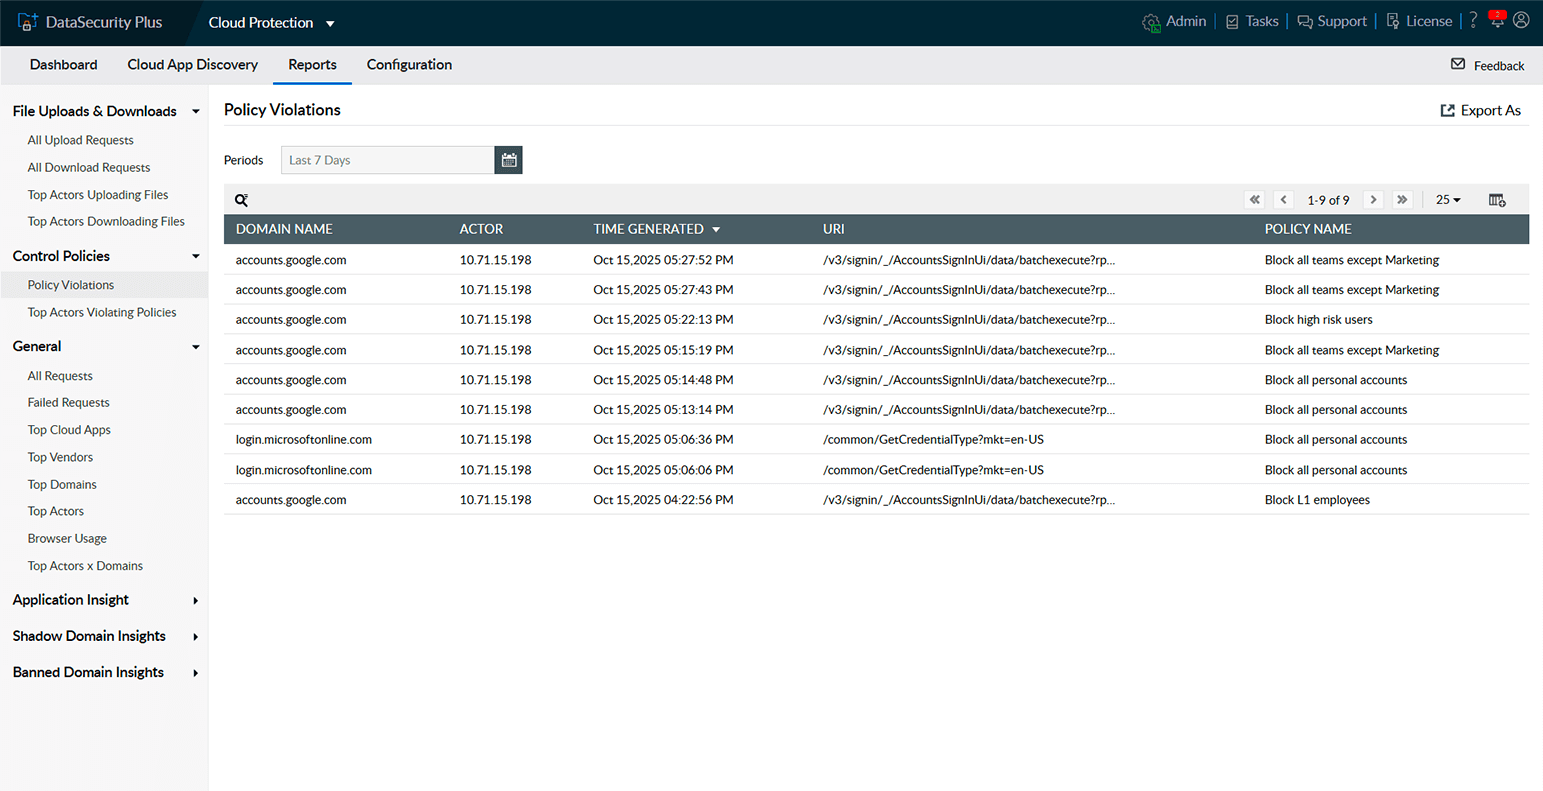The height and width of the screenshot is (791, 1543).
Task: Switch to the Cloud App Discovery tab
Action: pyautogui.click(x=192, y=64)
